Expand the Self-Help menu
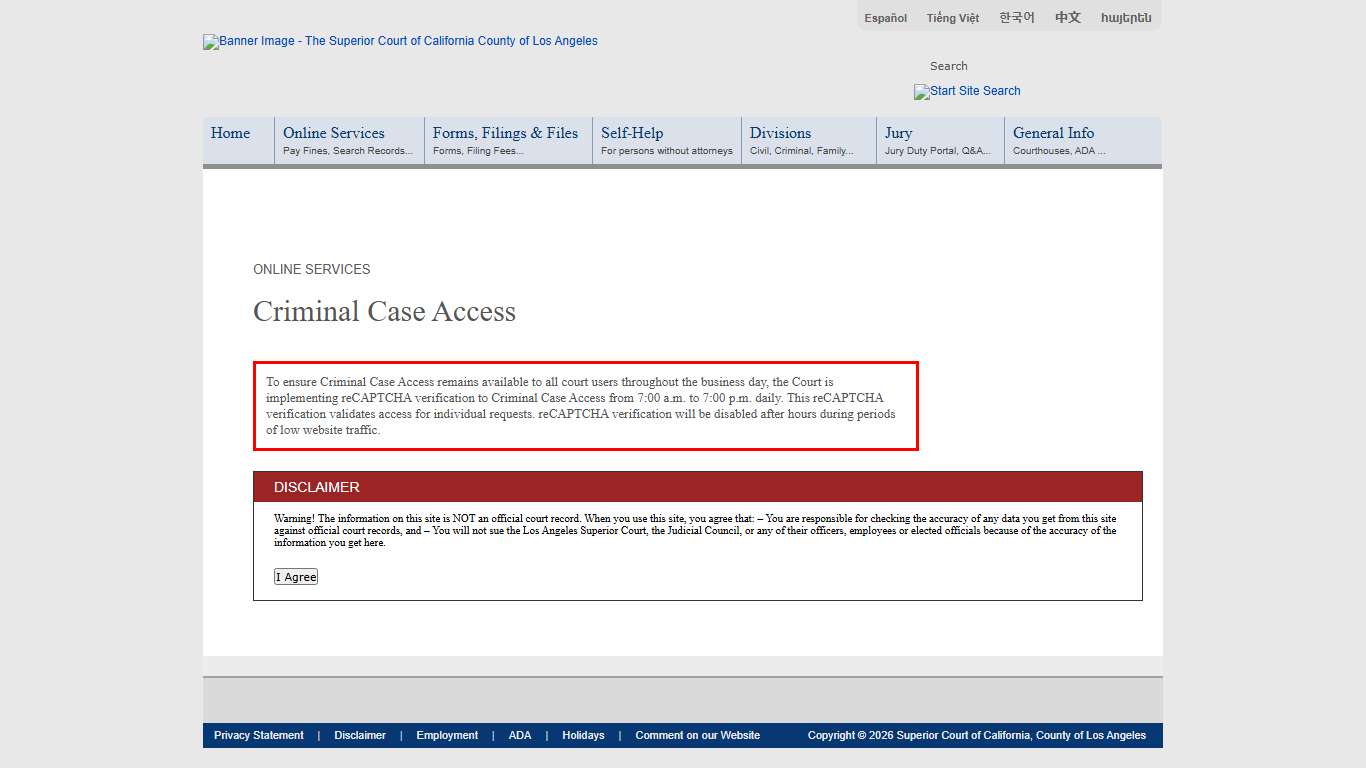 tap(632, 133)
